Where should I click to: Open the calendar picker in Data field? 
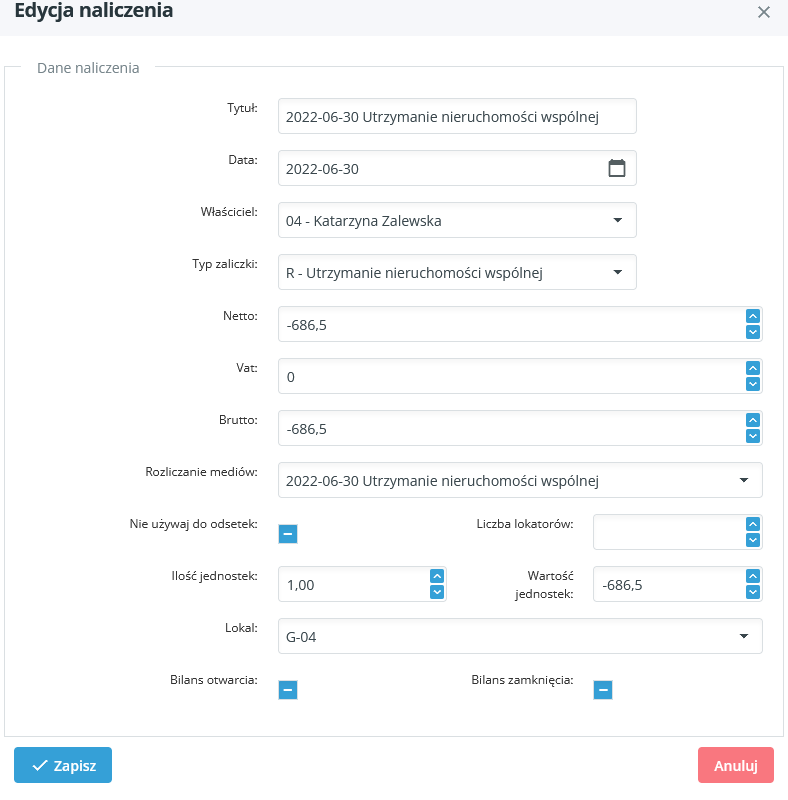617,168
